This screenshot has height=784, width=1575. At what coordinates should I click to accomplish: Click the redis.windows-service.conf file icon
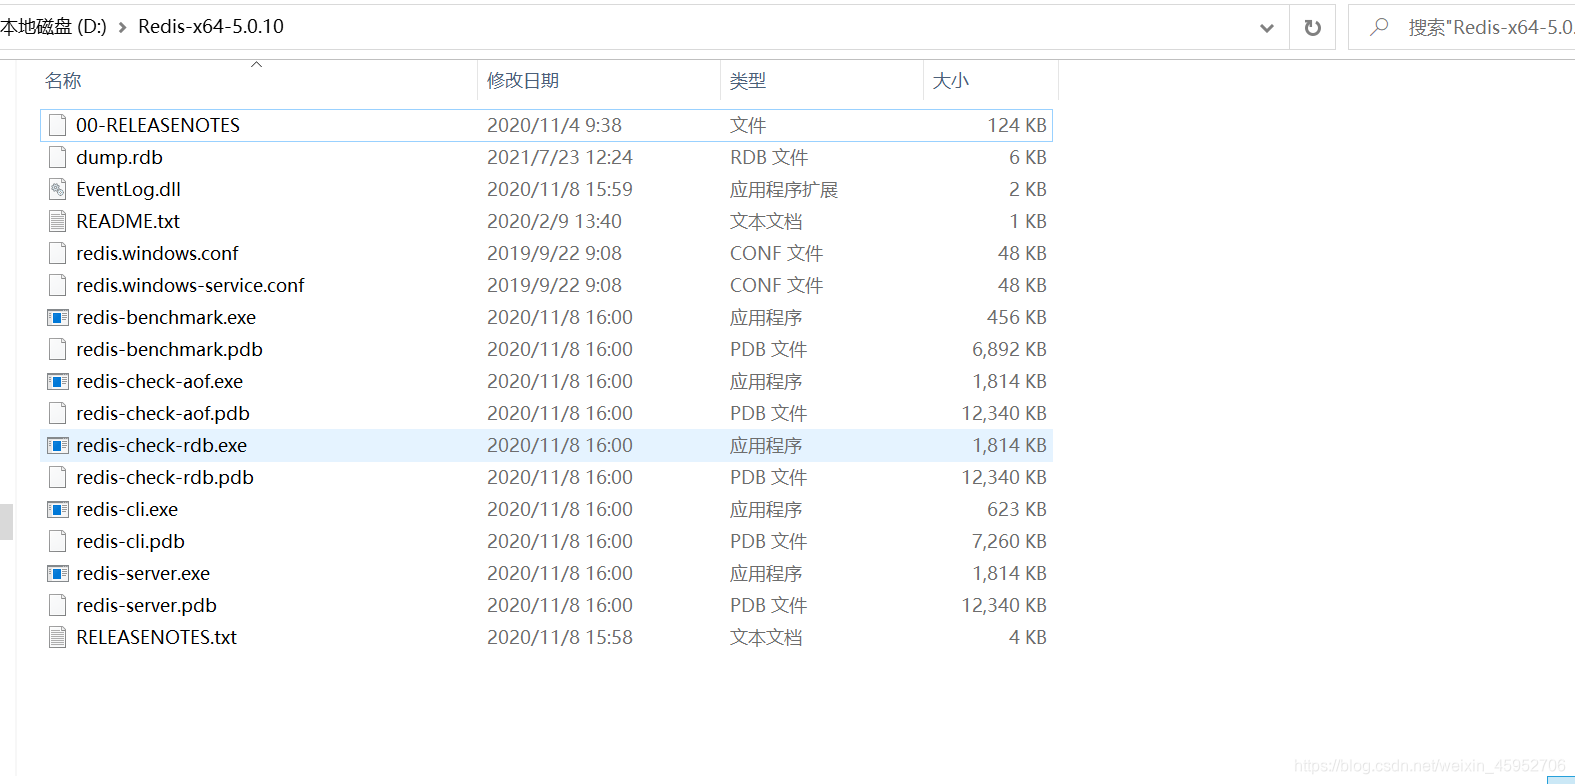coord(58,285)
